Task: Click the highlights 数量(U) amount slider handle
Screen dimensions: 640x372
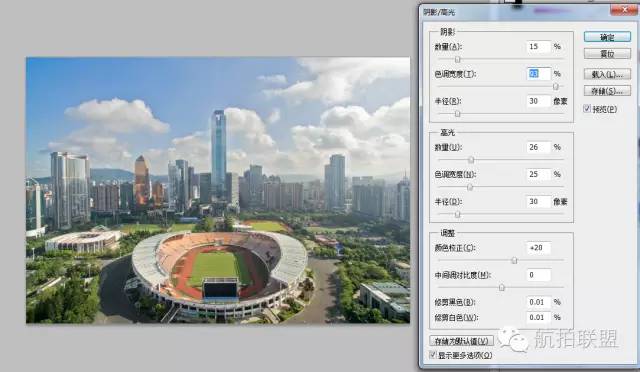Action: coord(471,160)
